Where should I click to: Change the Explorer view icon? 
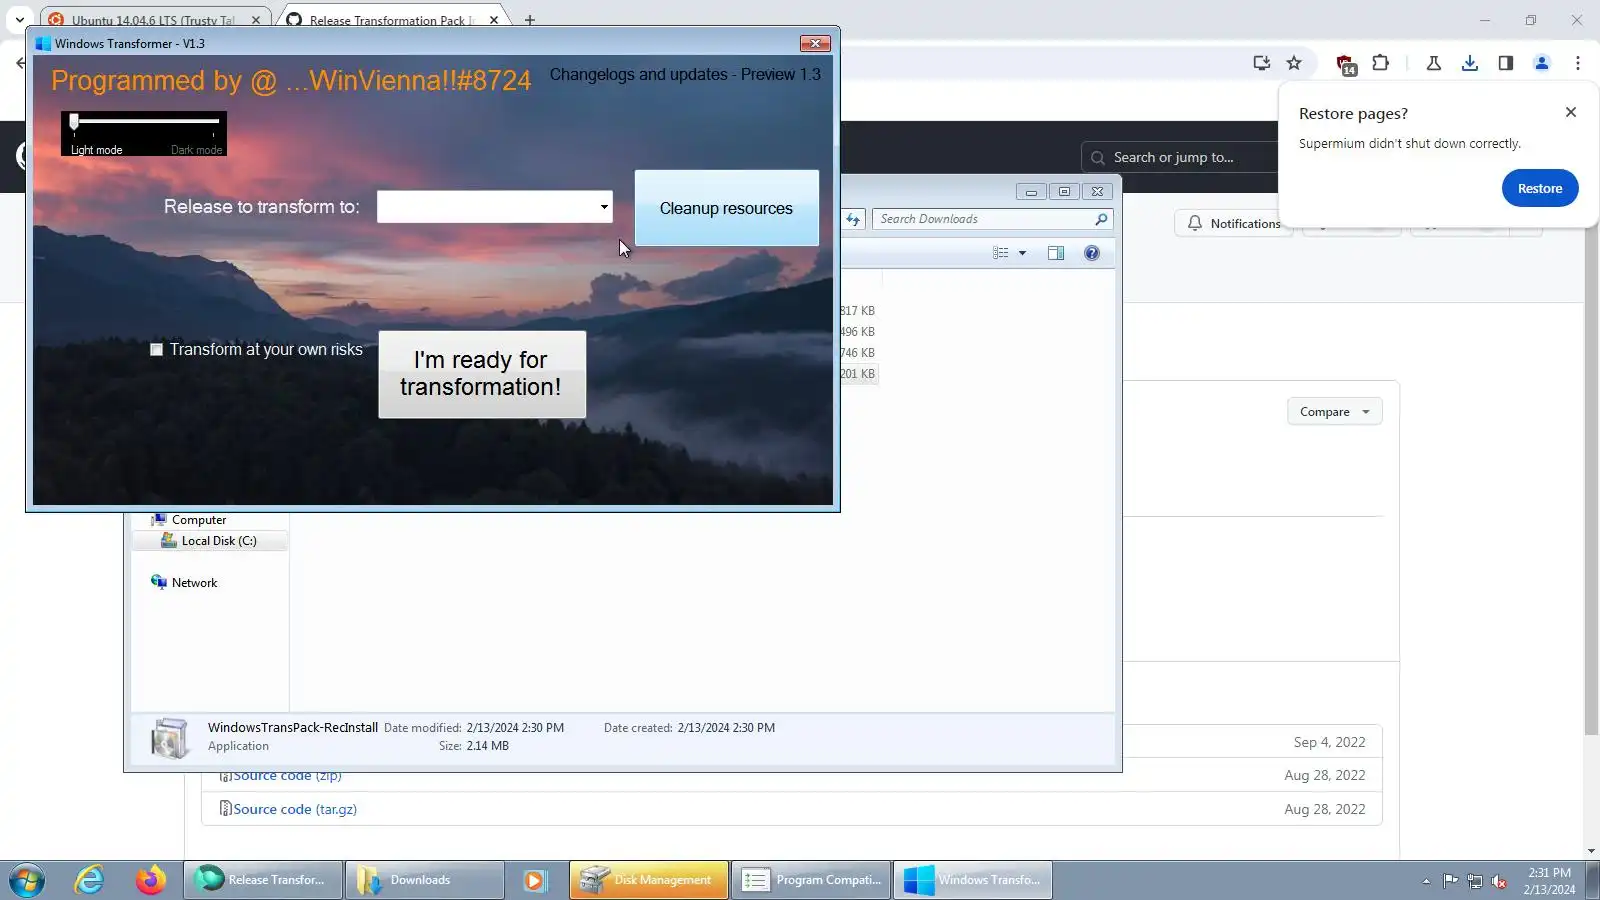point(1001,253)
